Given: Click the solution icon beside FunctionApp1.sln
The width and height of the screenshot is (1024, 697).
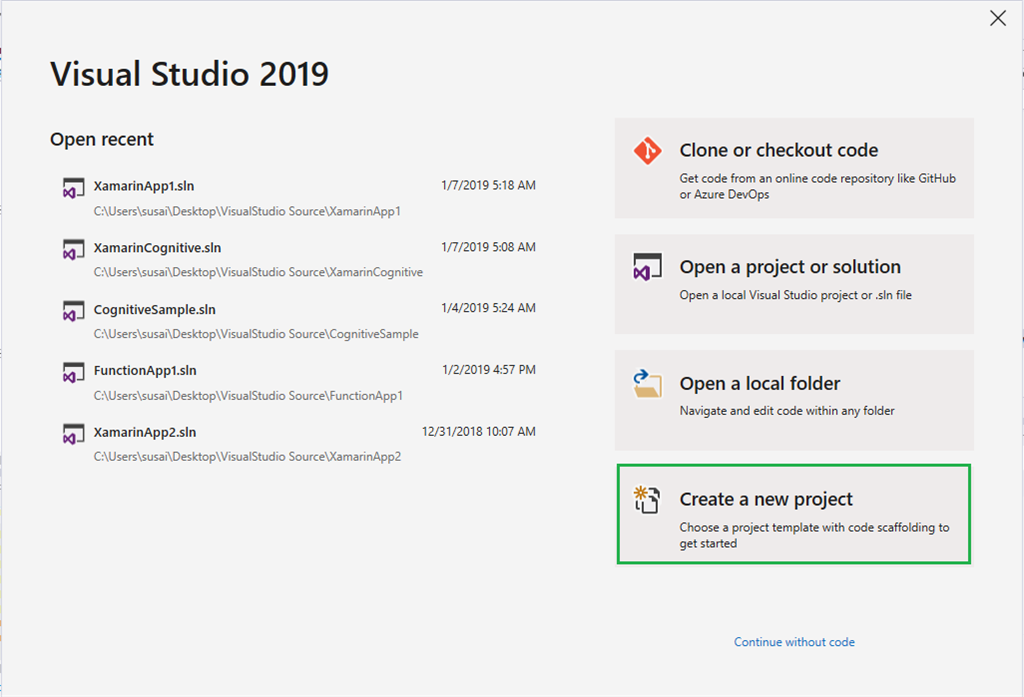Looking at the screenshot, I should [73, 373].
